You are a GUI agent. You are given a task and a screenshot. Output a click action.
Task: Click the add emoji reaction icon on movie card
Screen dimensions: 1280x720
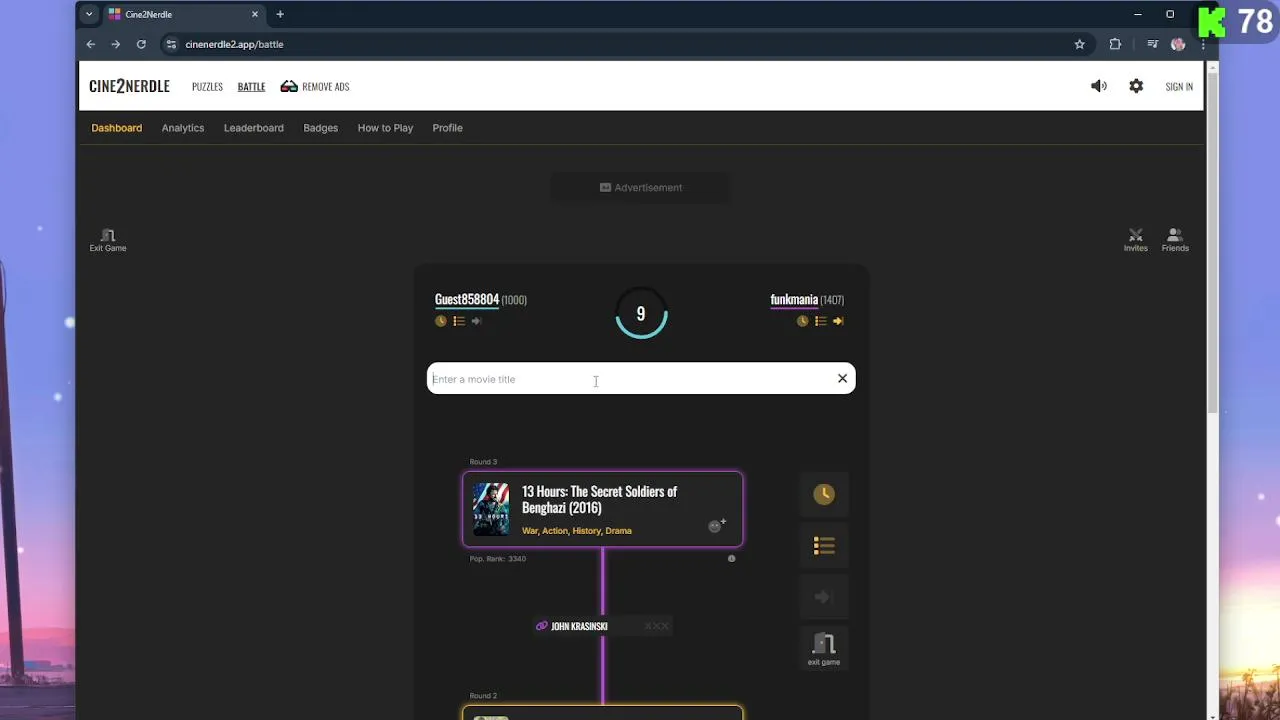tap(717, 525)
